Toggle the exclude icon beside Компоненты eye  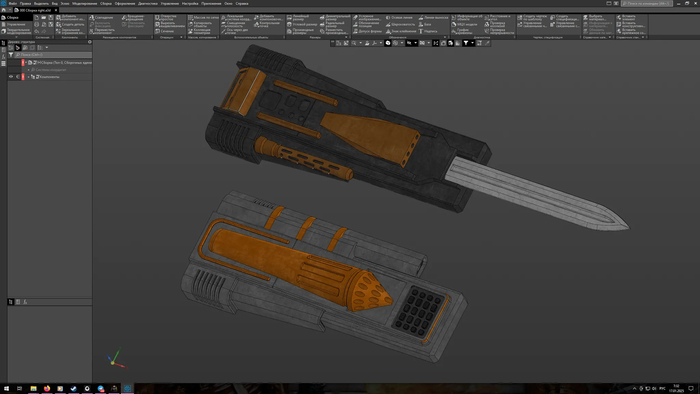[x=18, y=77]
